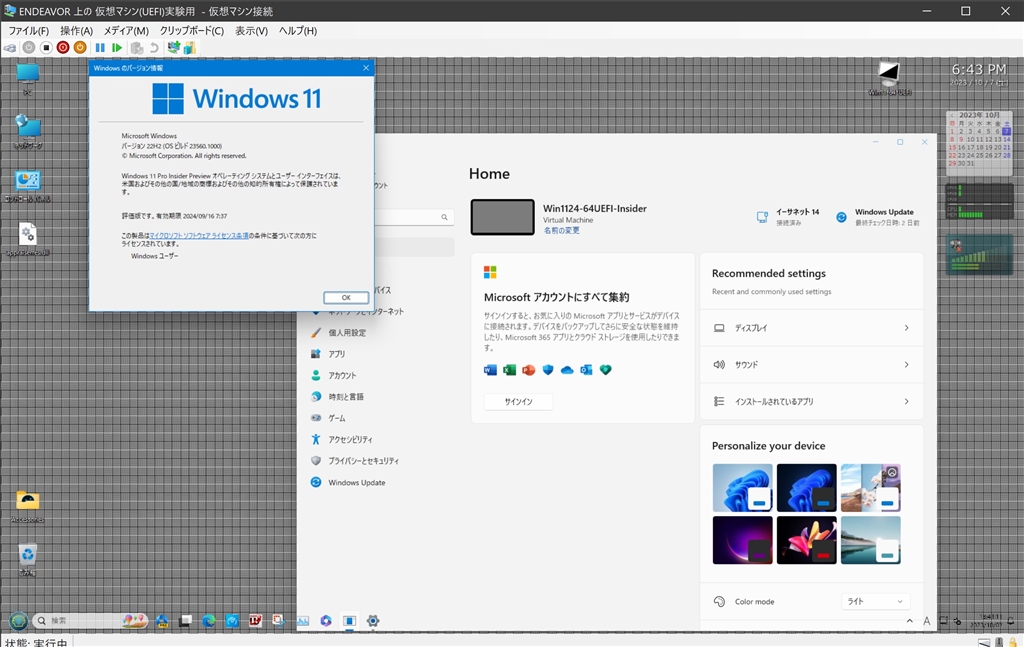Open the Color mode ライト dropdown
This screenshot has width=1024, height=647.
(x=875, y=601)
